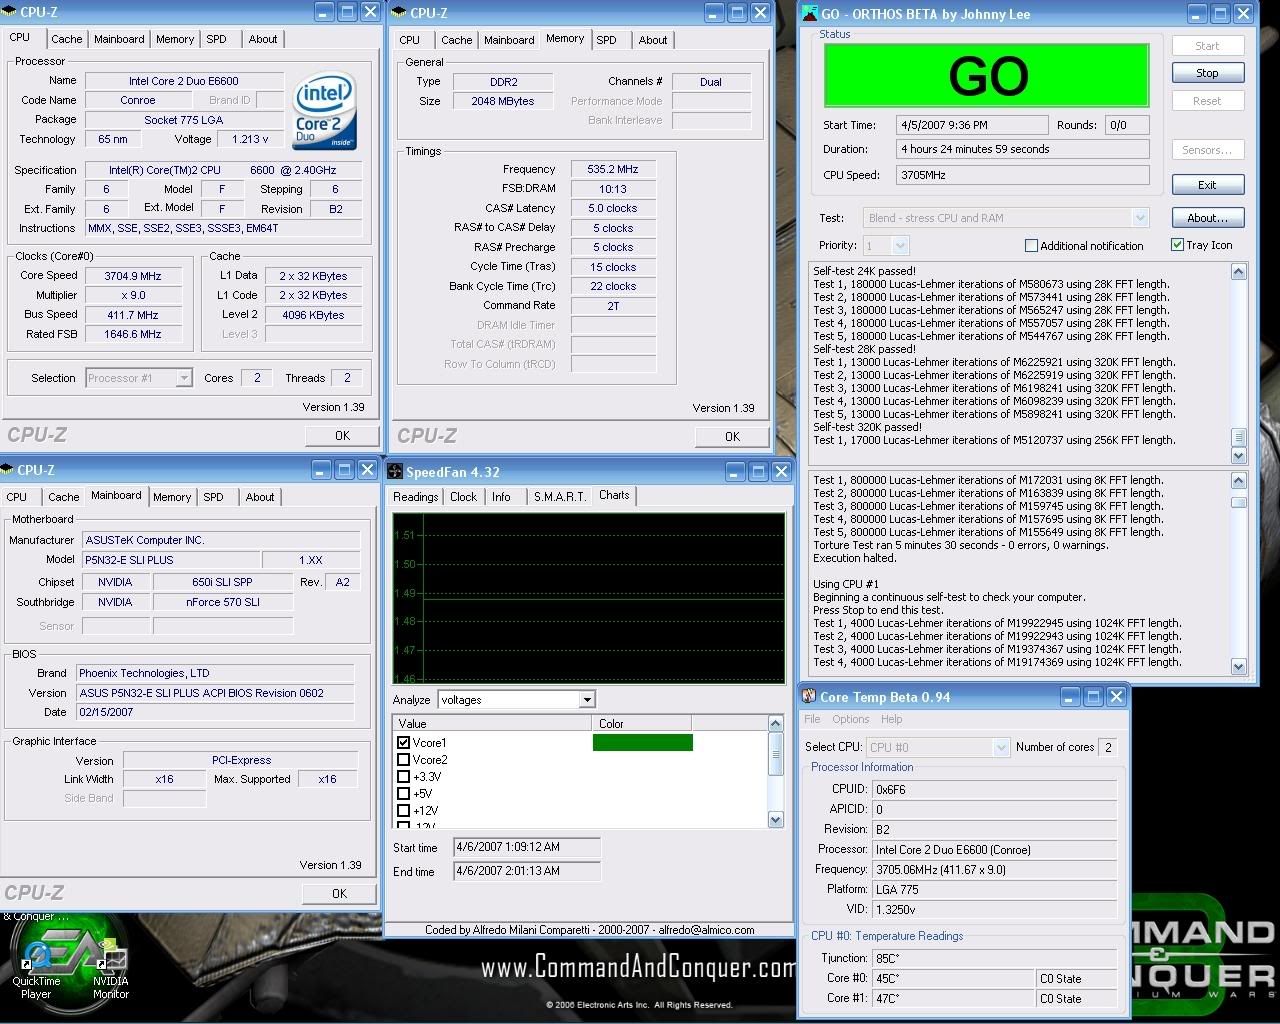Screen dimensions: 1280x1024
Task: Click CPU-Z CPU window title icon
Action: pyautogui.click(x=10, y=12)
